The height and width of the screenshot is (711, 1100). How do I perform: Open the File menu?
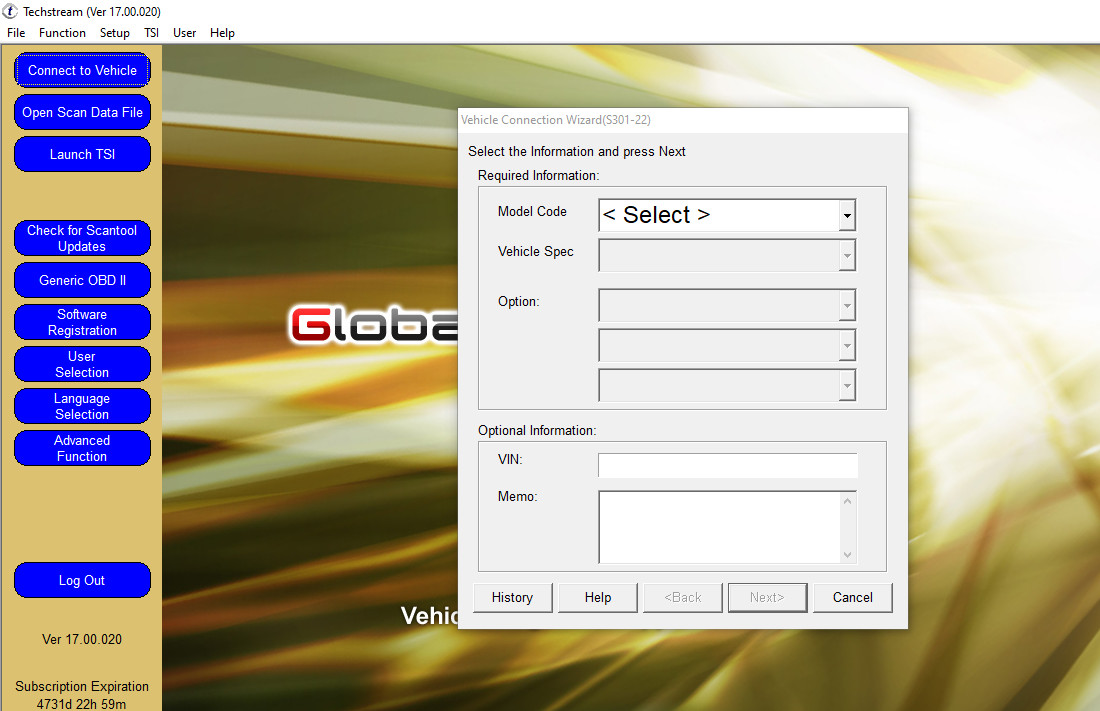click(x=16, y=33)
